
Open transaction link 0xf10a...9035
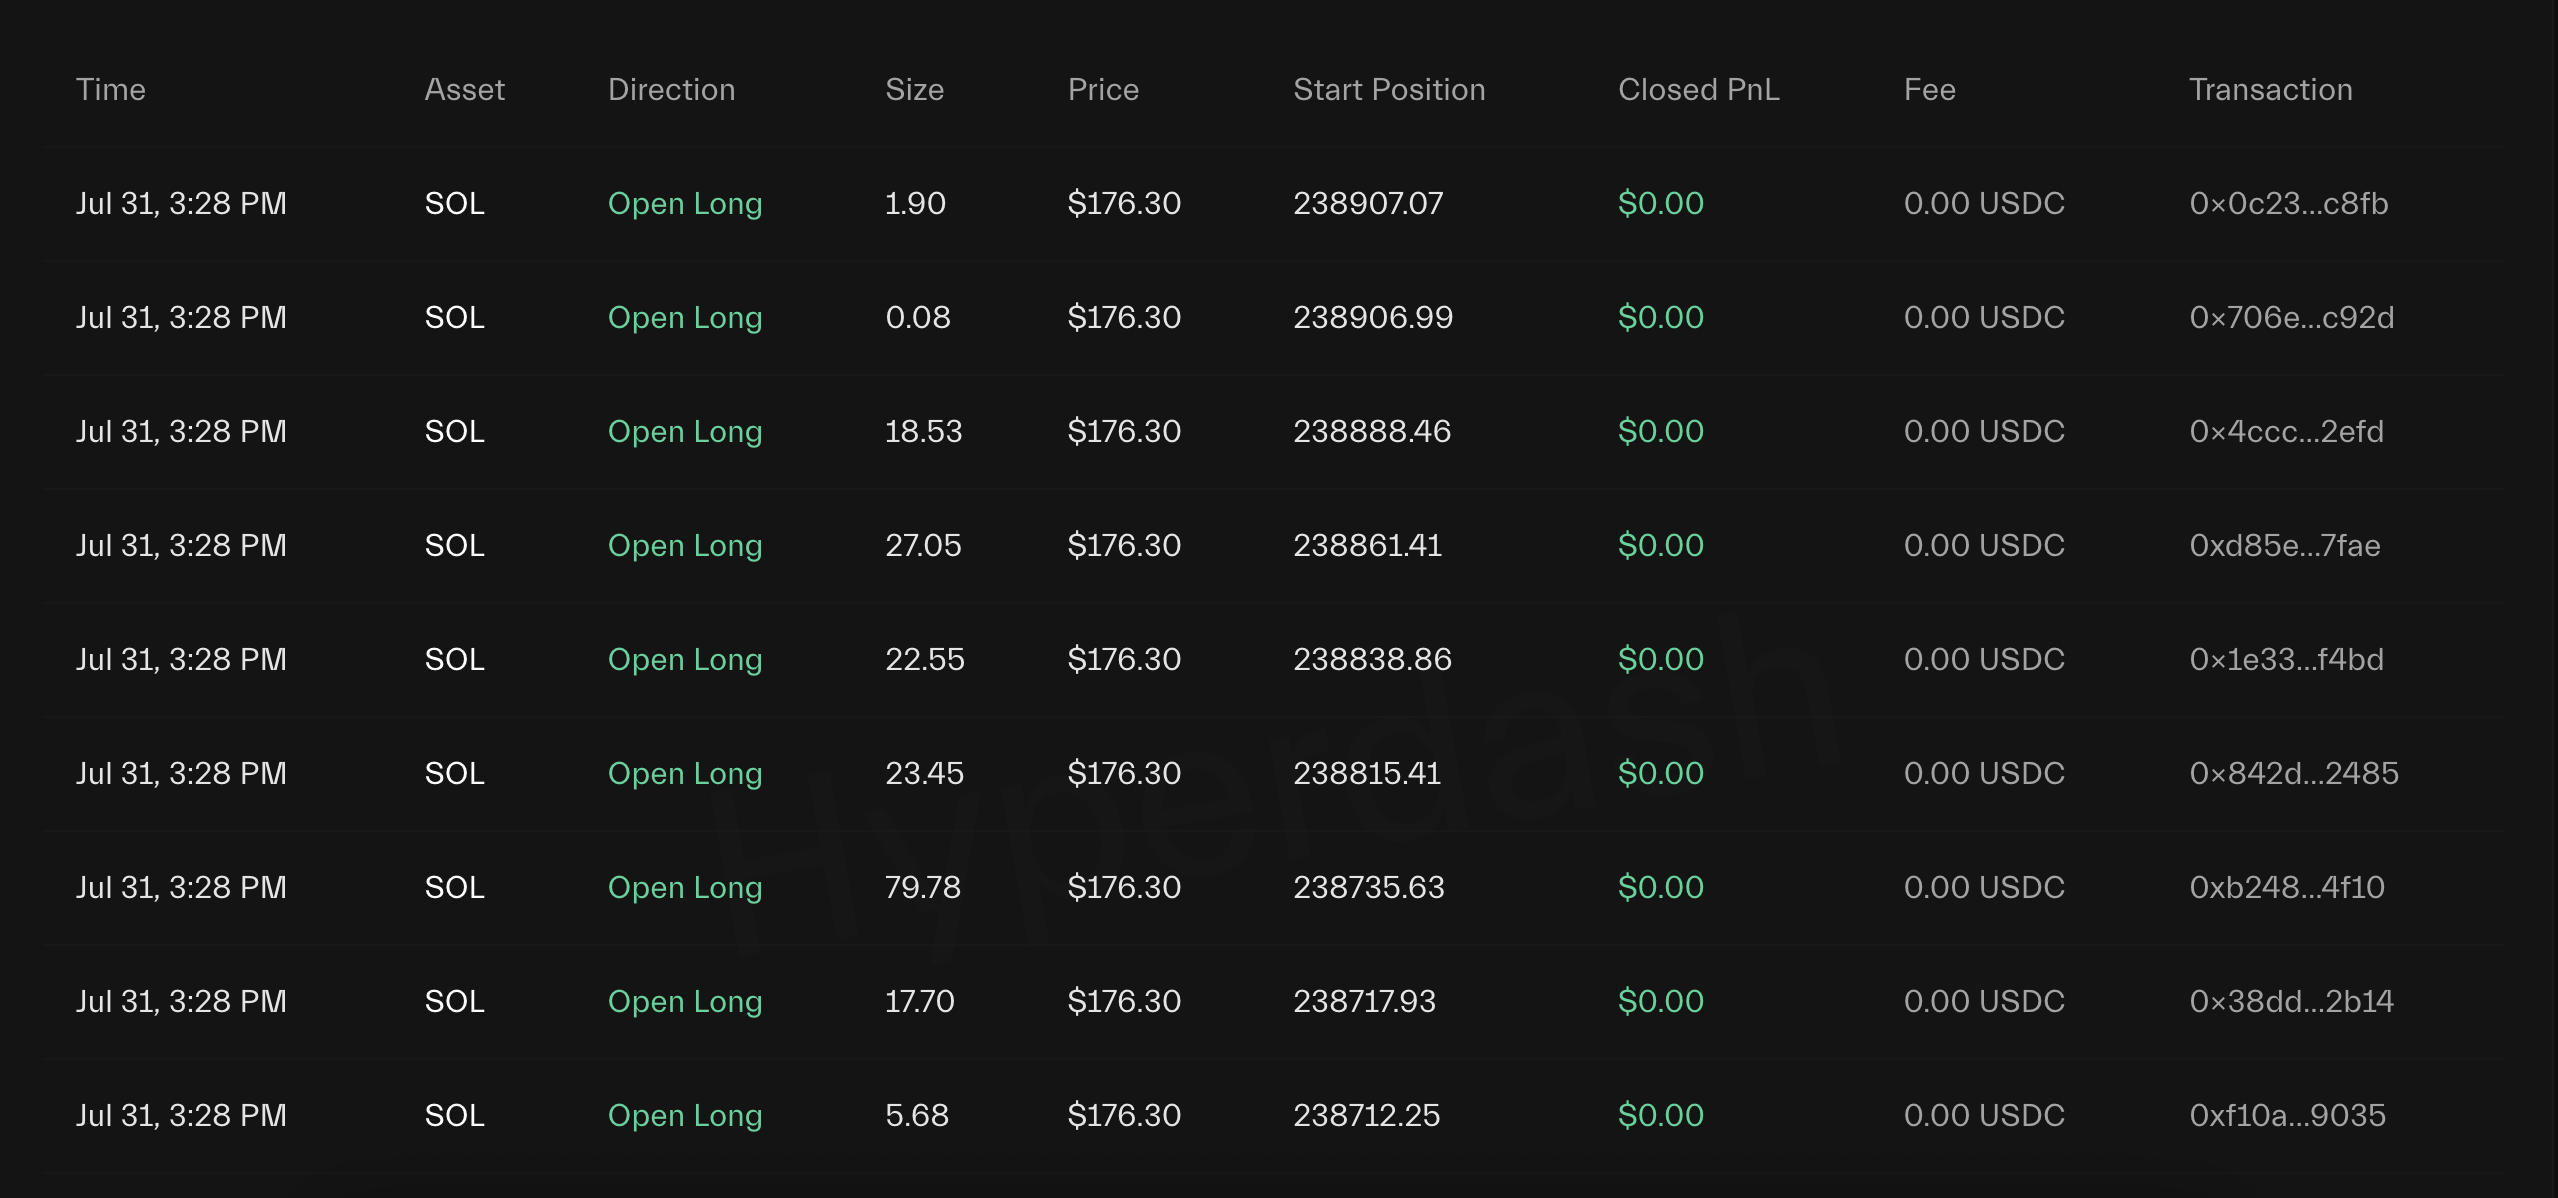(x=2287, y=1115)
